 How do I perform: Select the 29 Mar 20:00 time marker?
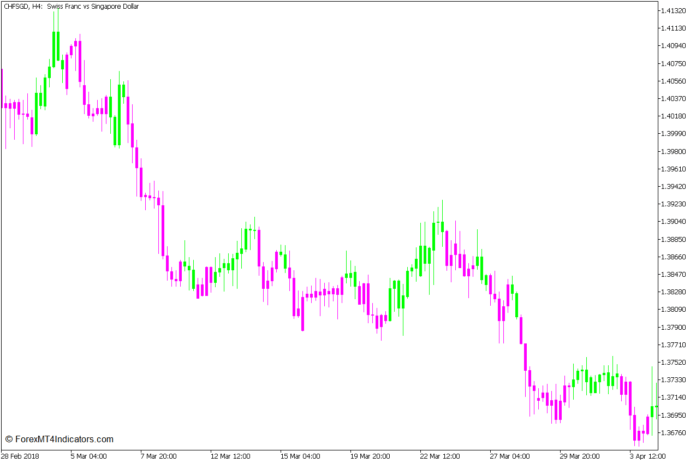[x=577, y=455]
